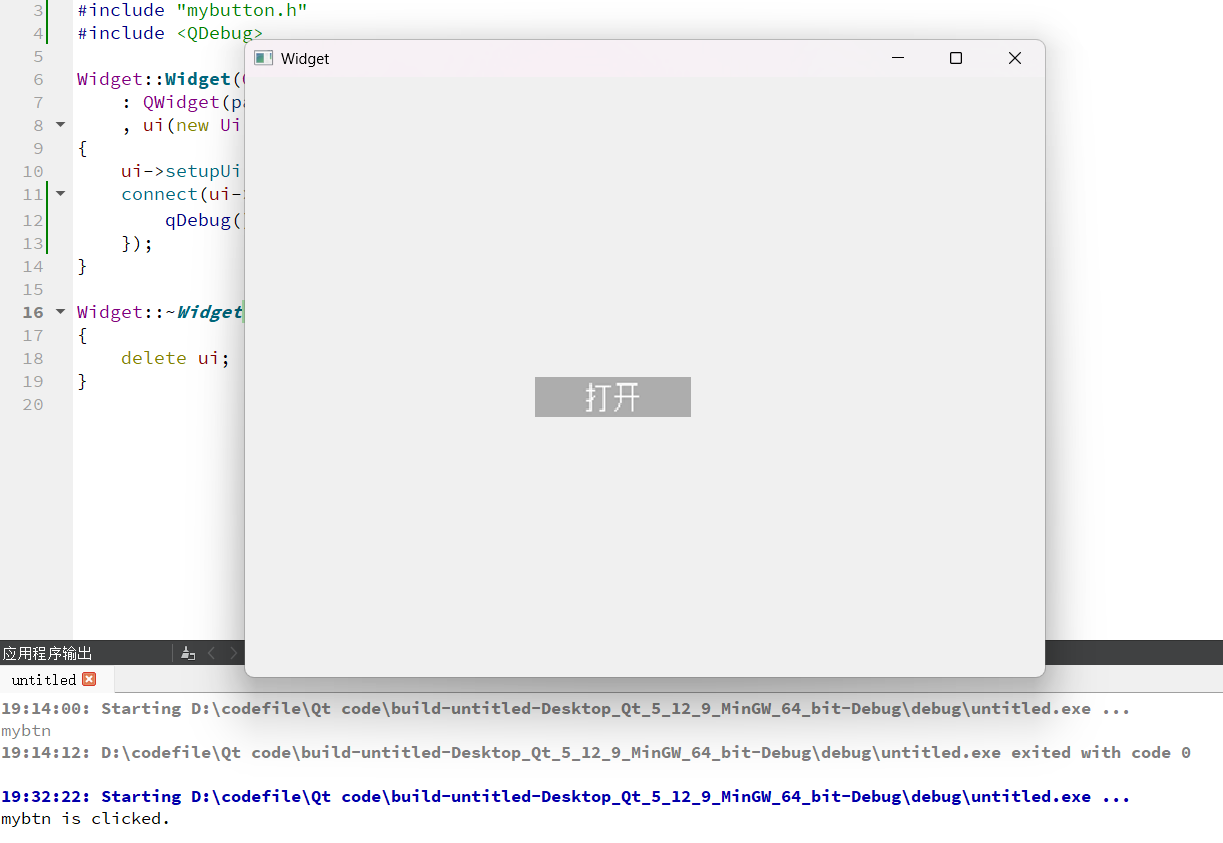Click the 19:14:00 Starting output line
The width and height of the screenshot is (1223, 843).
tap(566, 708)
